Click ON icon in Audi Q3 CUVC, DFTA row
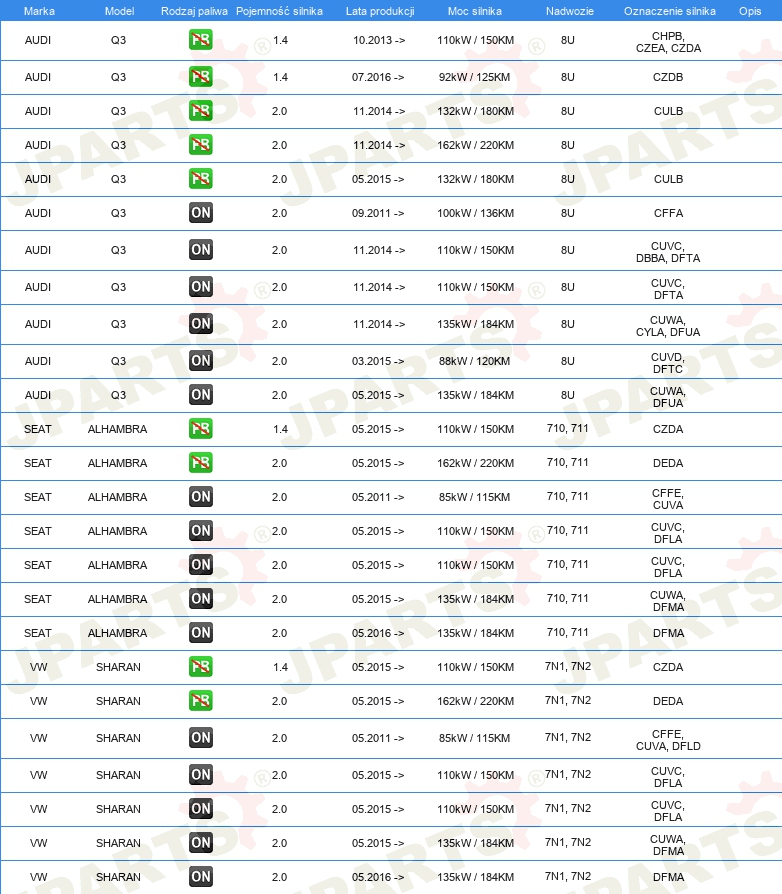Image resolution: width=782 pixels, height=894 pixels. (201, 287)
